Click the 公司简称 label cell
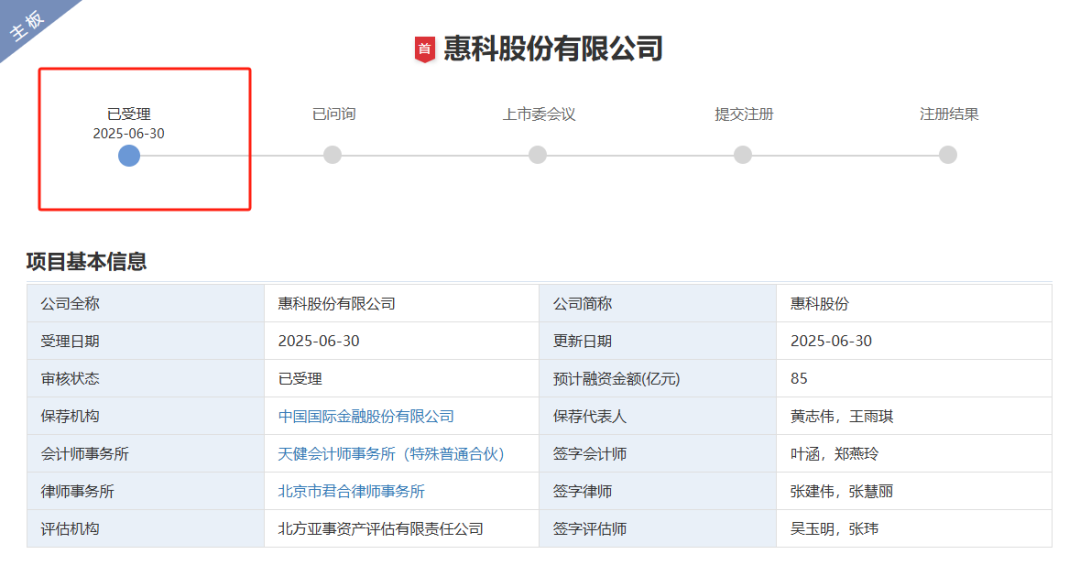The image size is (1080, 576). point(658,304)
